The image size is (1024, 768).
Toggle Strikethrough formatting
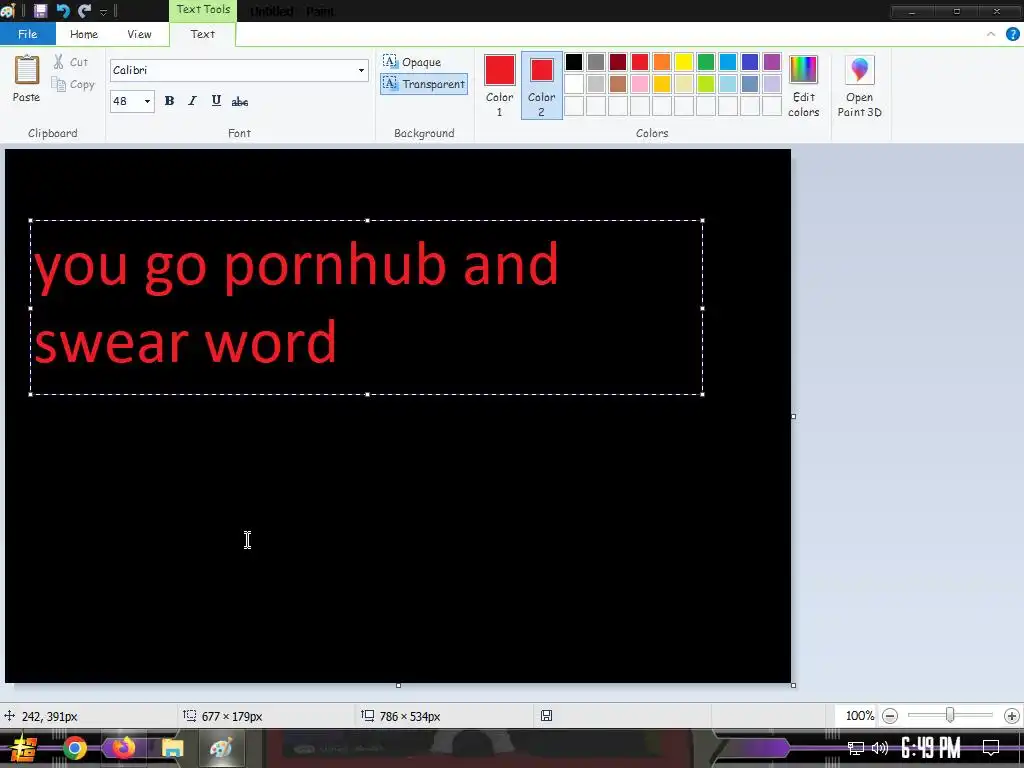240,101
